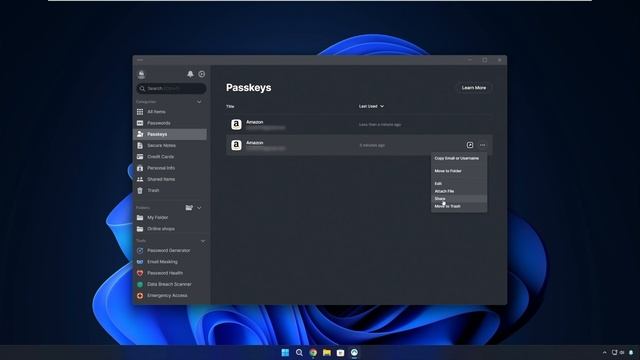Choose Edit in context menu
Screen dimensions: 640x360
click(x=459, y=184)
